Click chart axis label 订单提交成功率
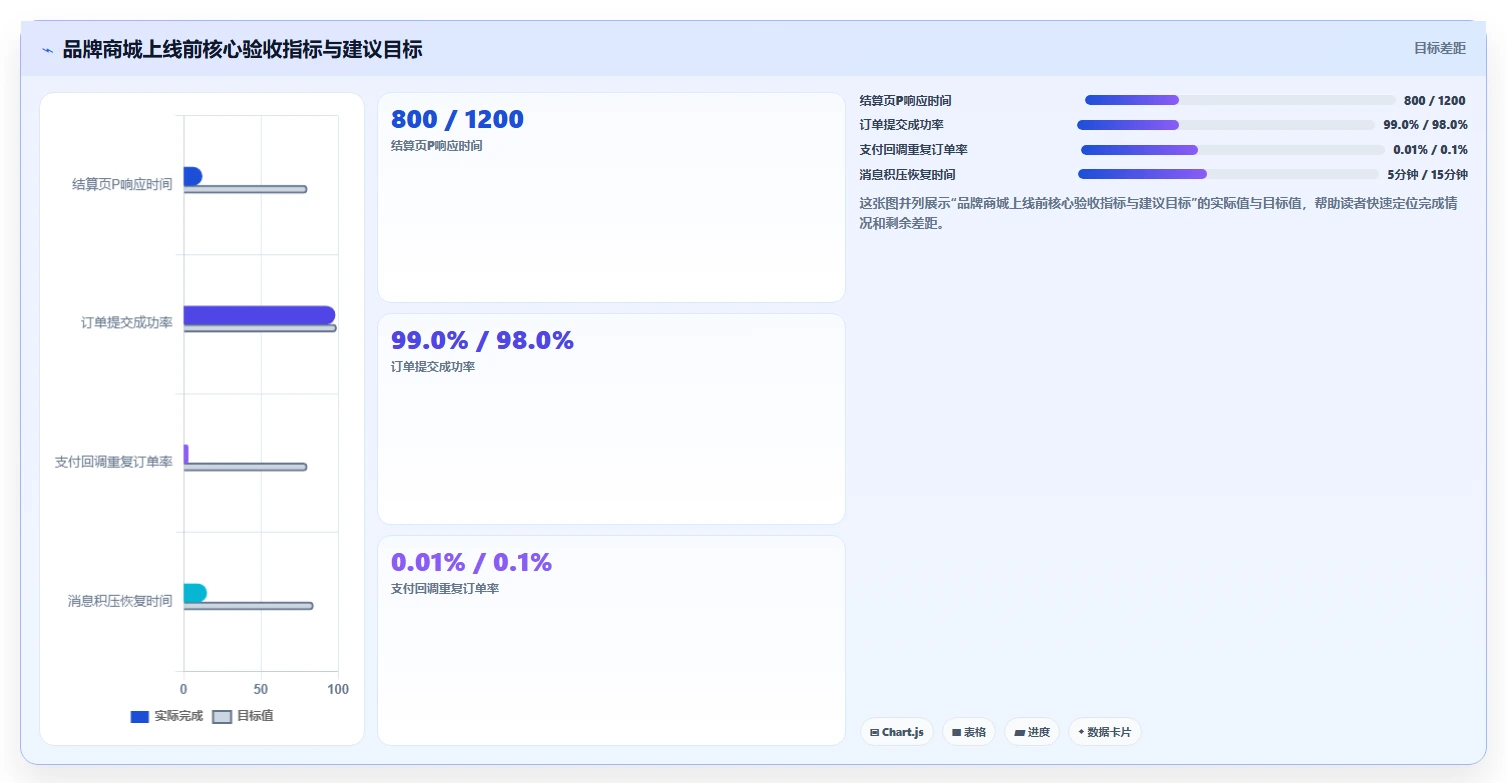Screen dimensions: 1507x783 coord(127,323)
